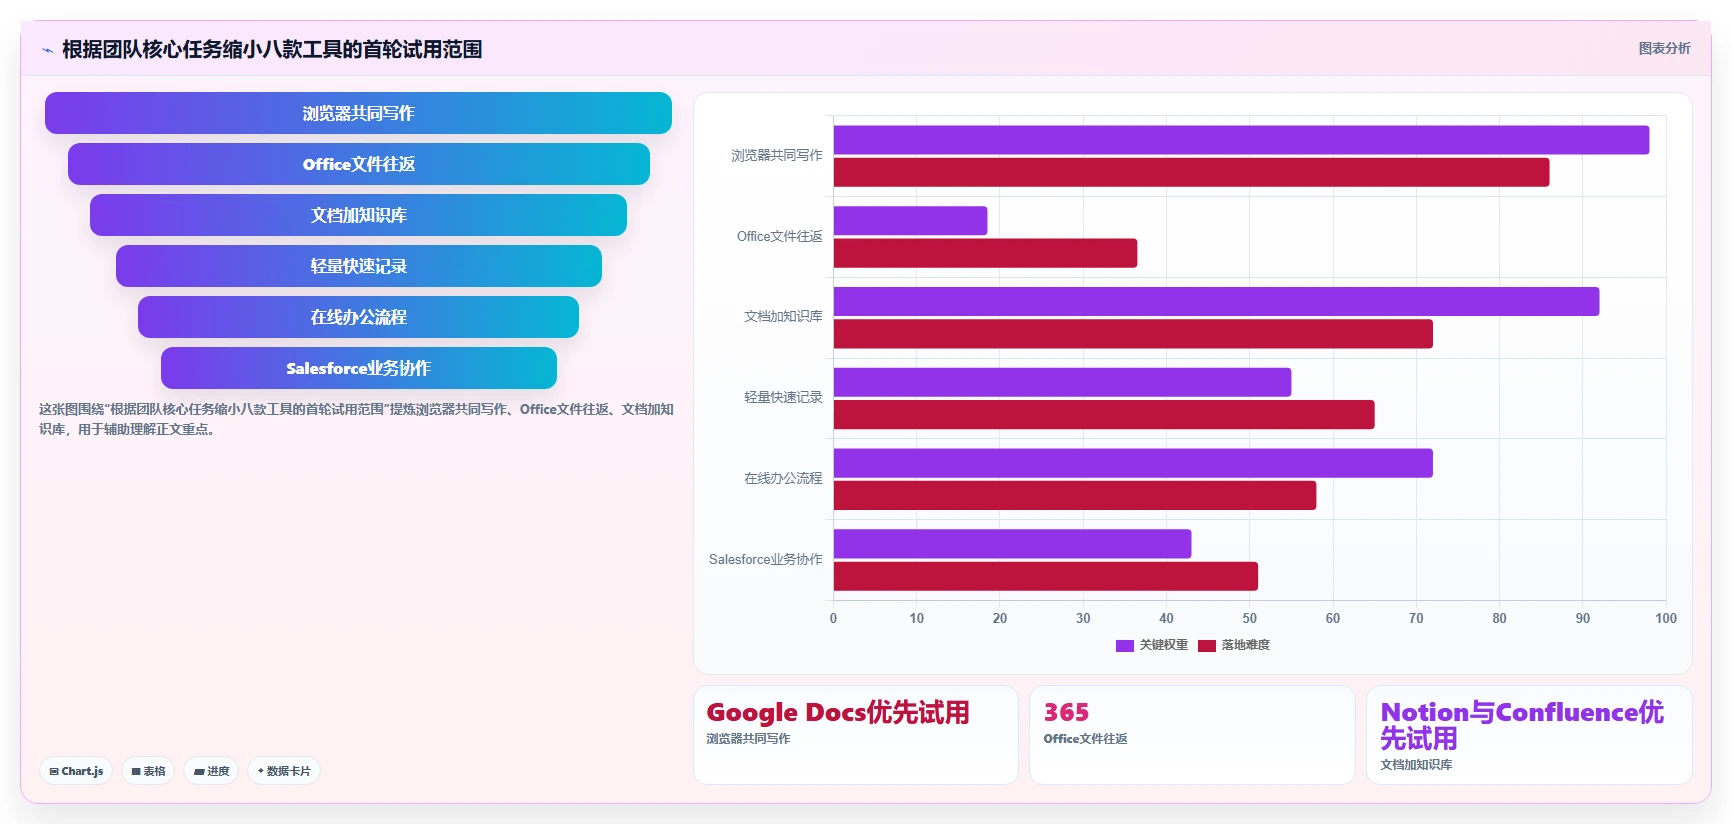
Task: Open the 365 Office文件往返 card
Action: pos(1192,735)
